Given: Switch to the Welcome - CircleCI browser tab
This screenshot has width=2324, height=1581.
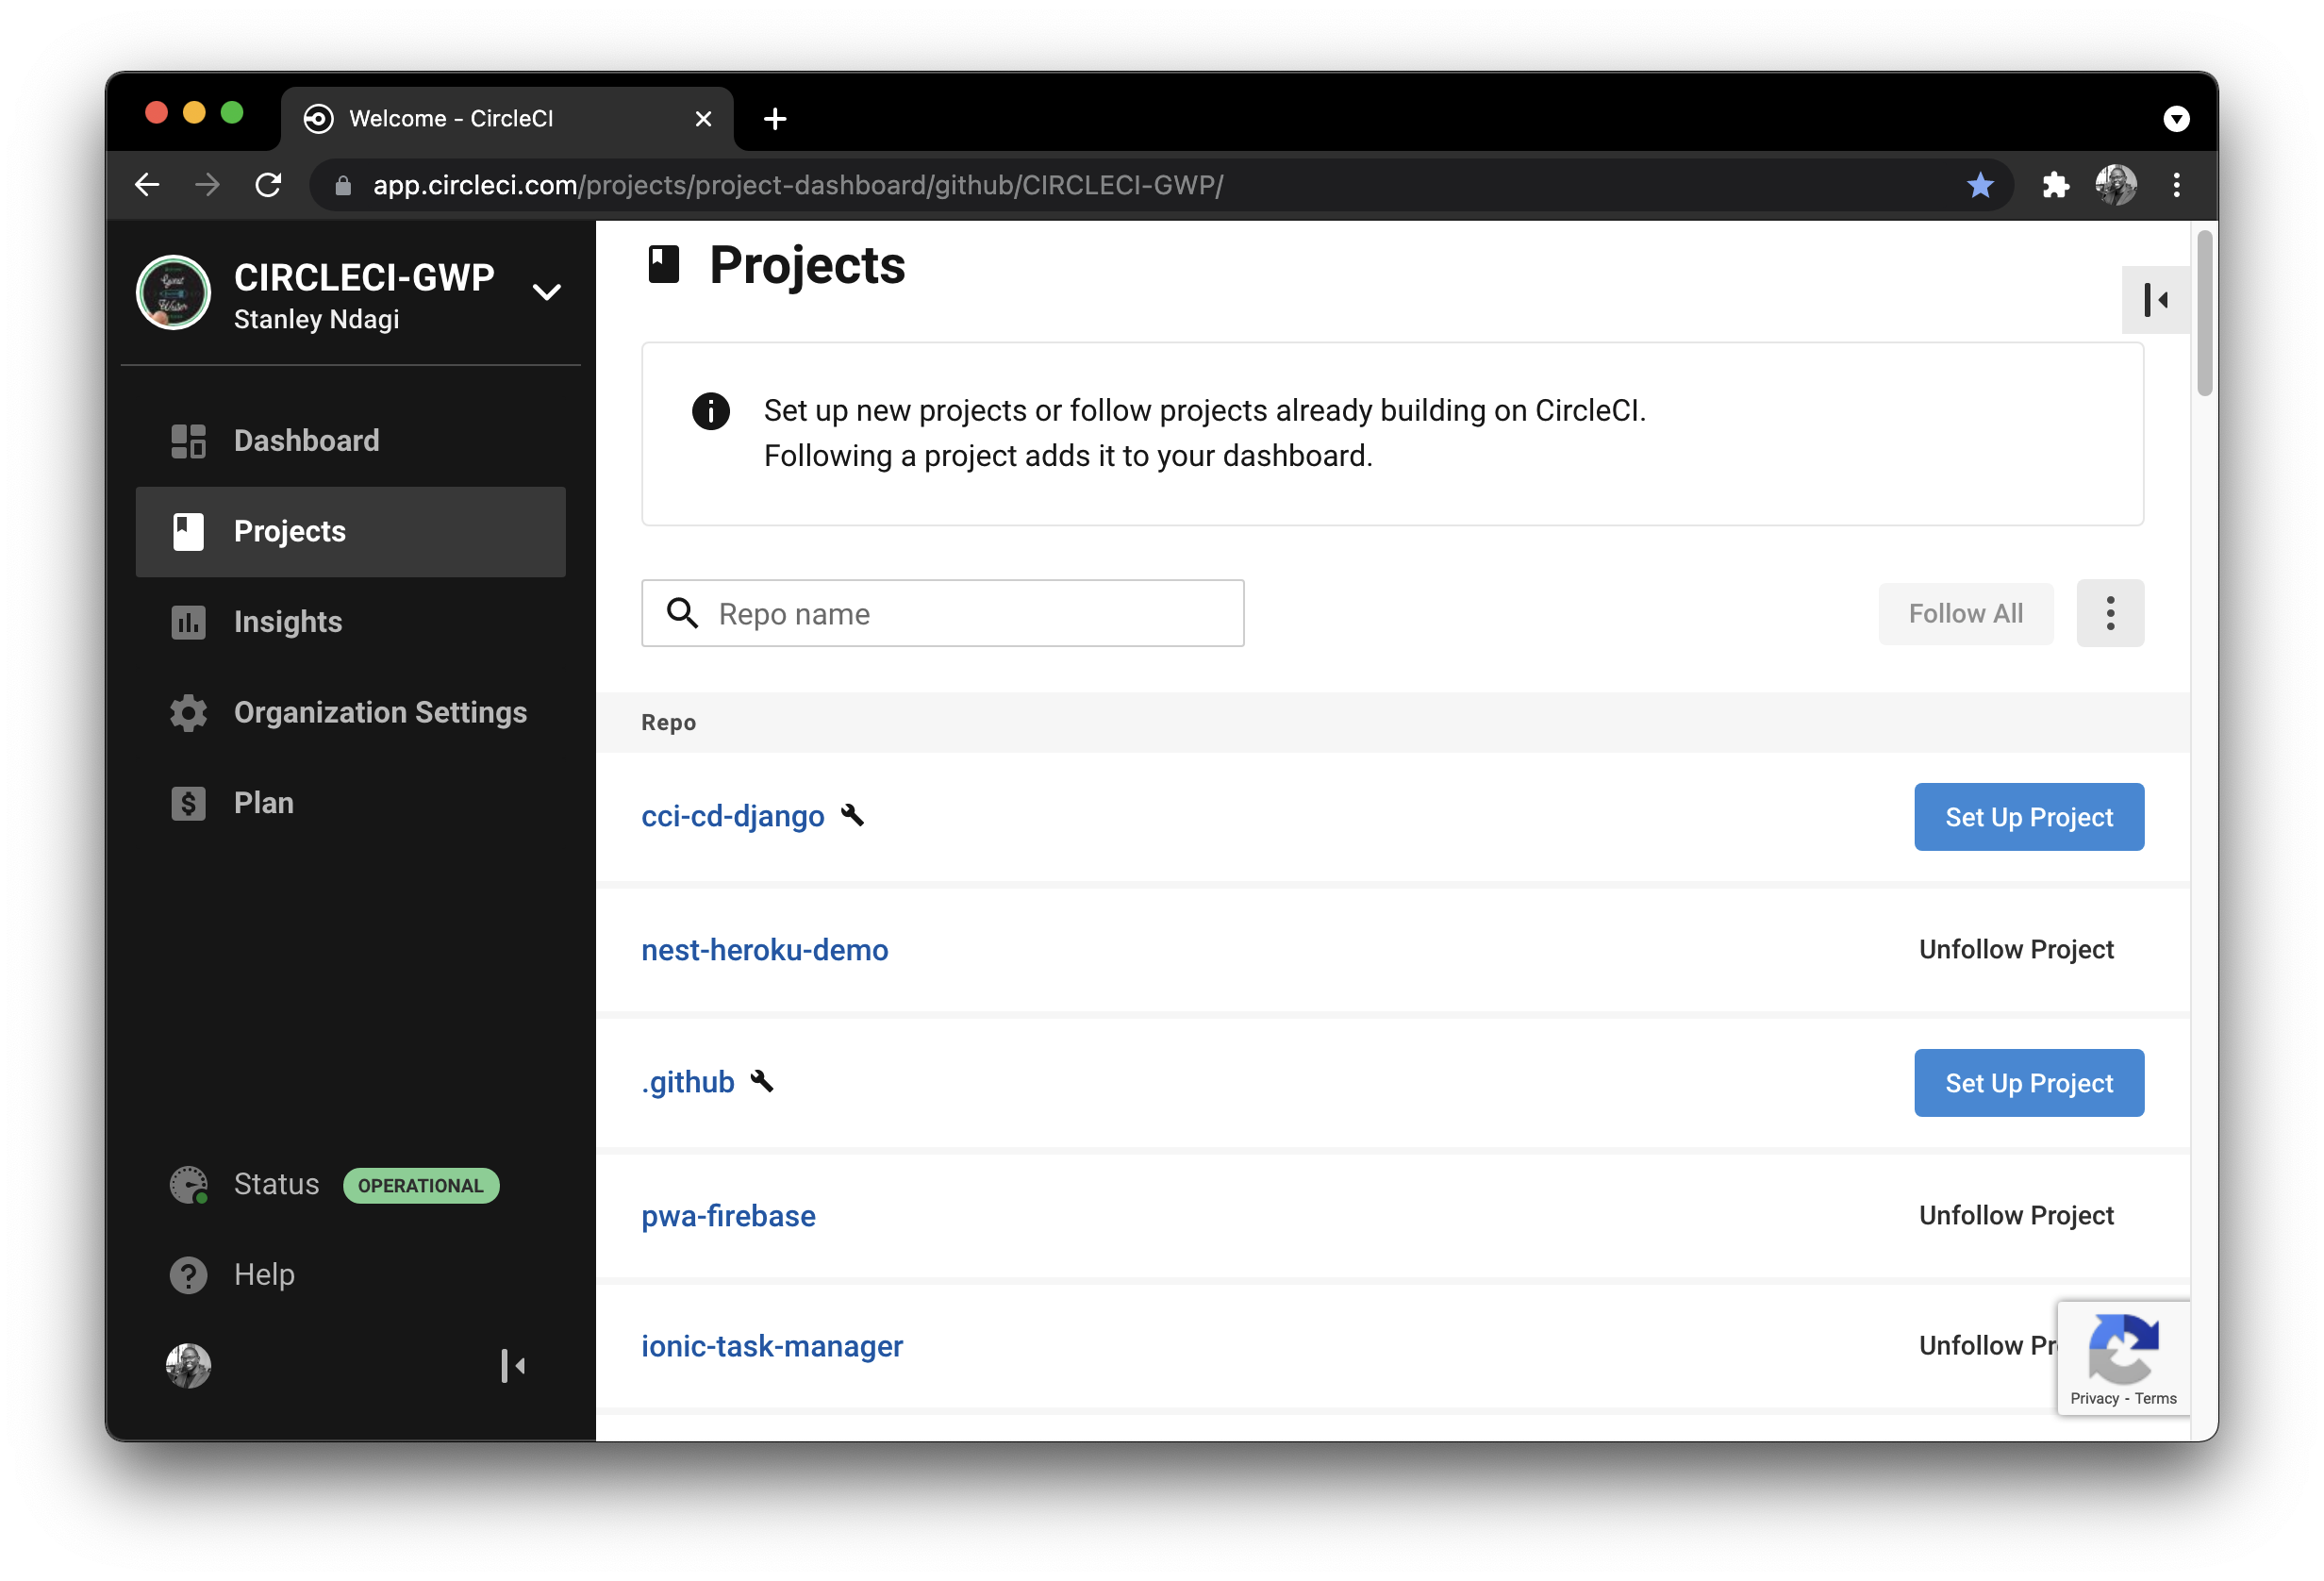Looking at the screenshot, I should [x=451, y=118].
